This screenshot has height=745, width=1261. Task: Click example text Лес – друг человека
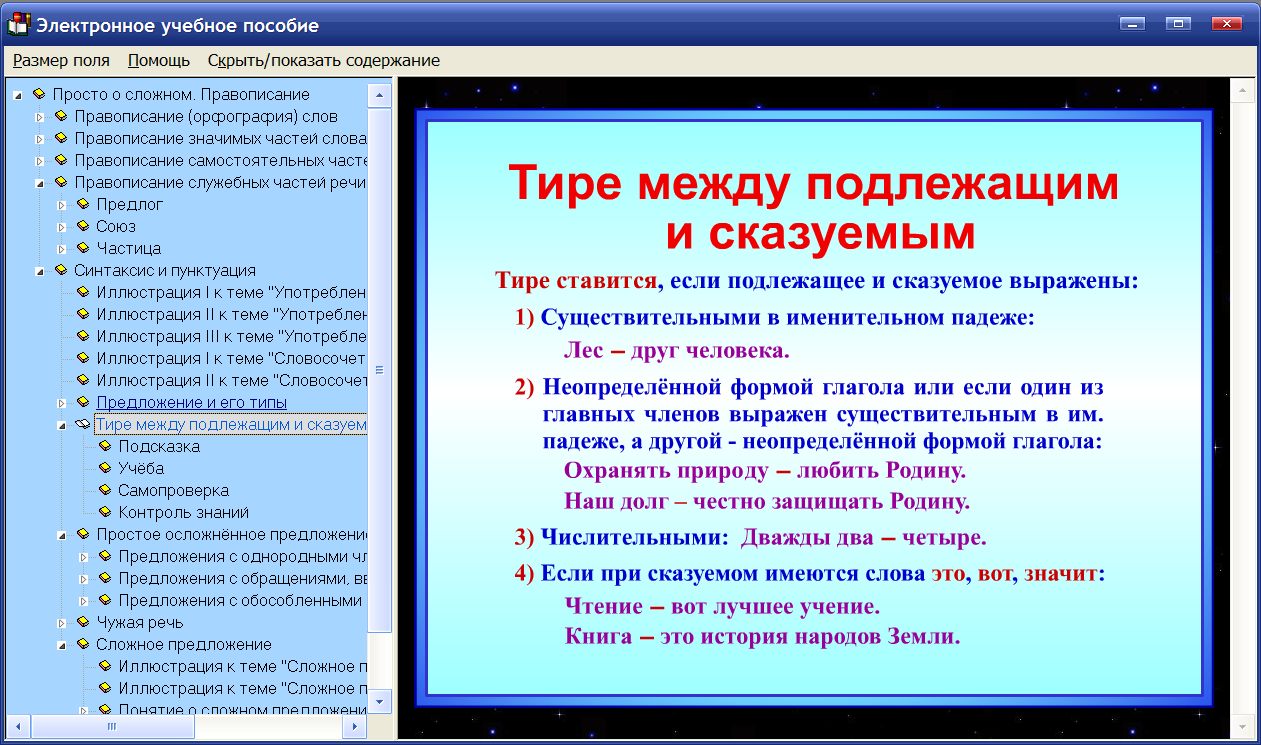677,352
